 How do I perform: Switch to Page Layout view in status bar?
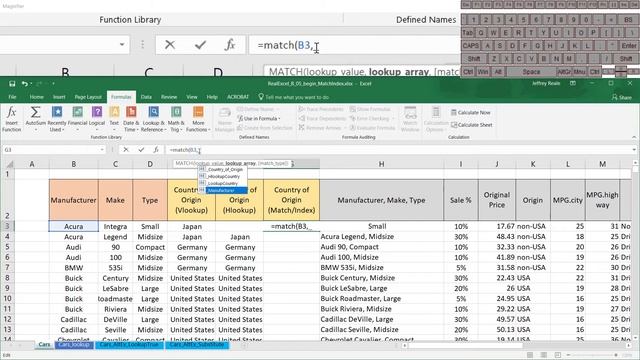[x=543, y=355]
